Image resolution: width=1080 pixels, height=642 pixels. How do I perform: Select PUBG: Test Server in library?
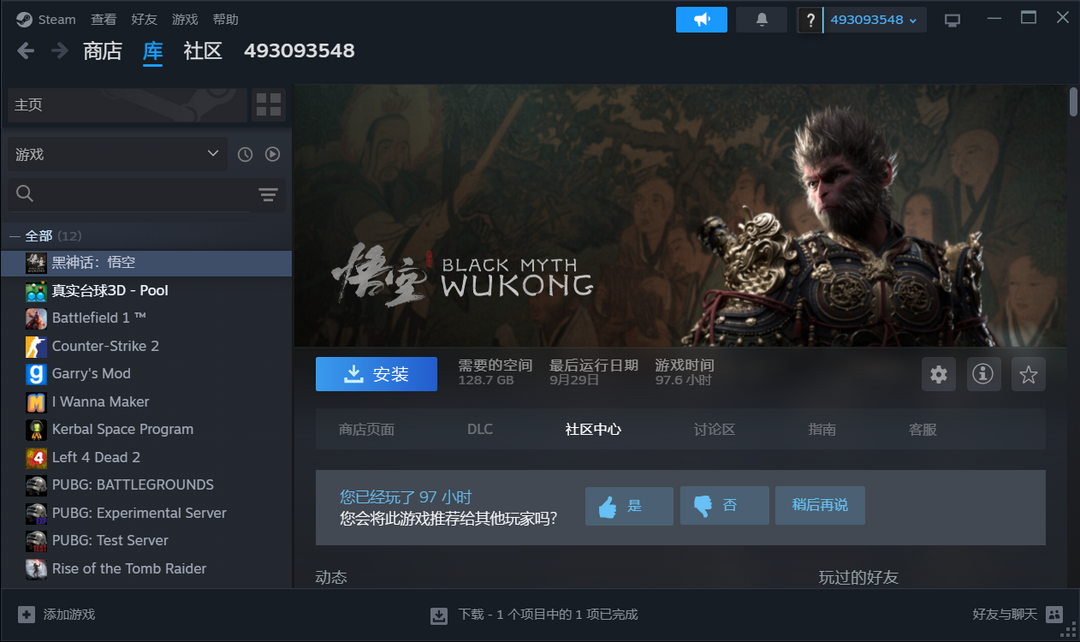[x=147, y=541]
